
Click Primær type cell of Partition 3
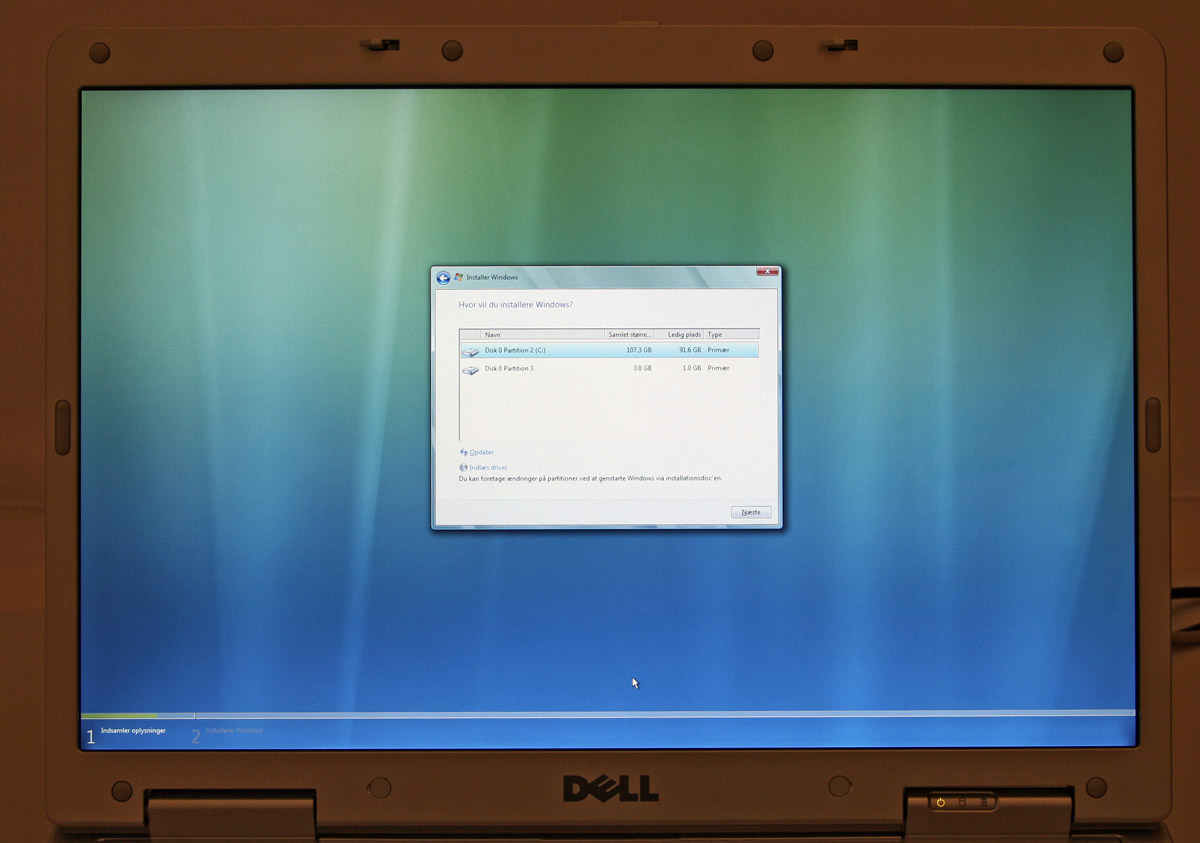coord(719,369)
